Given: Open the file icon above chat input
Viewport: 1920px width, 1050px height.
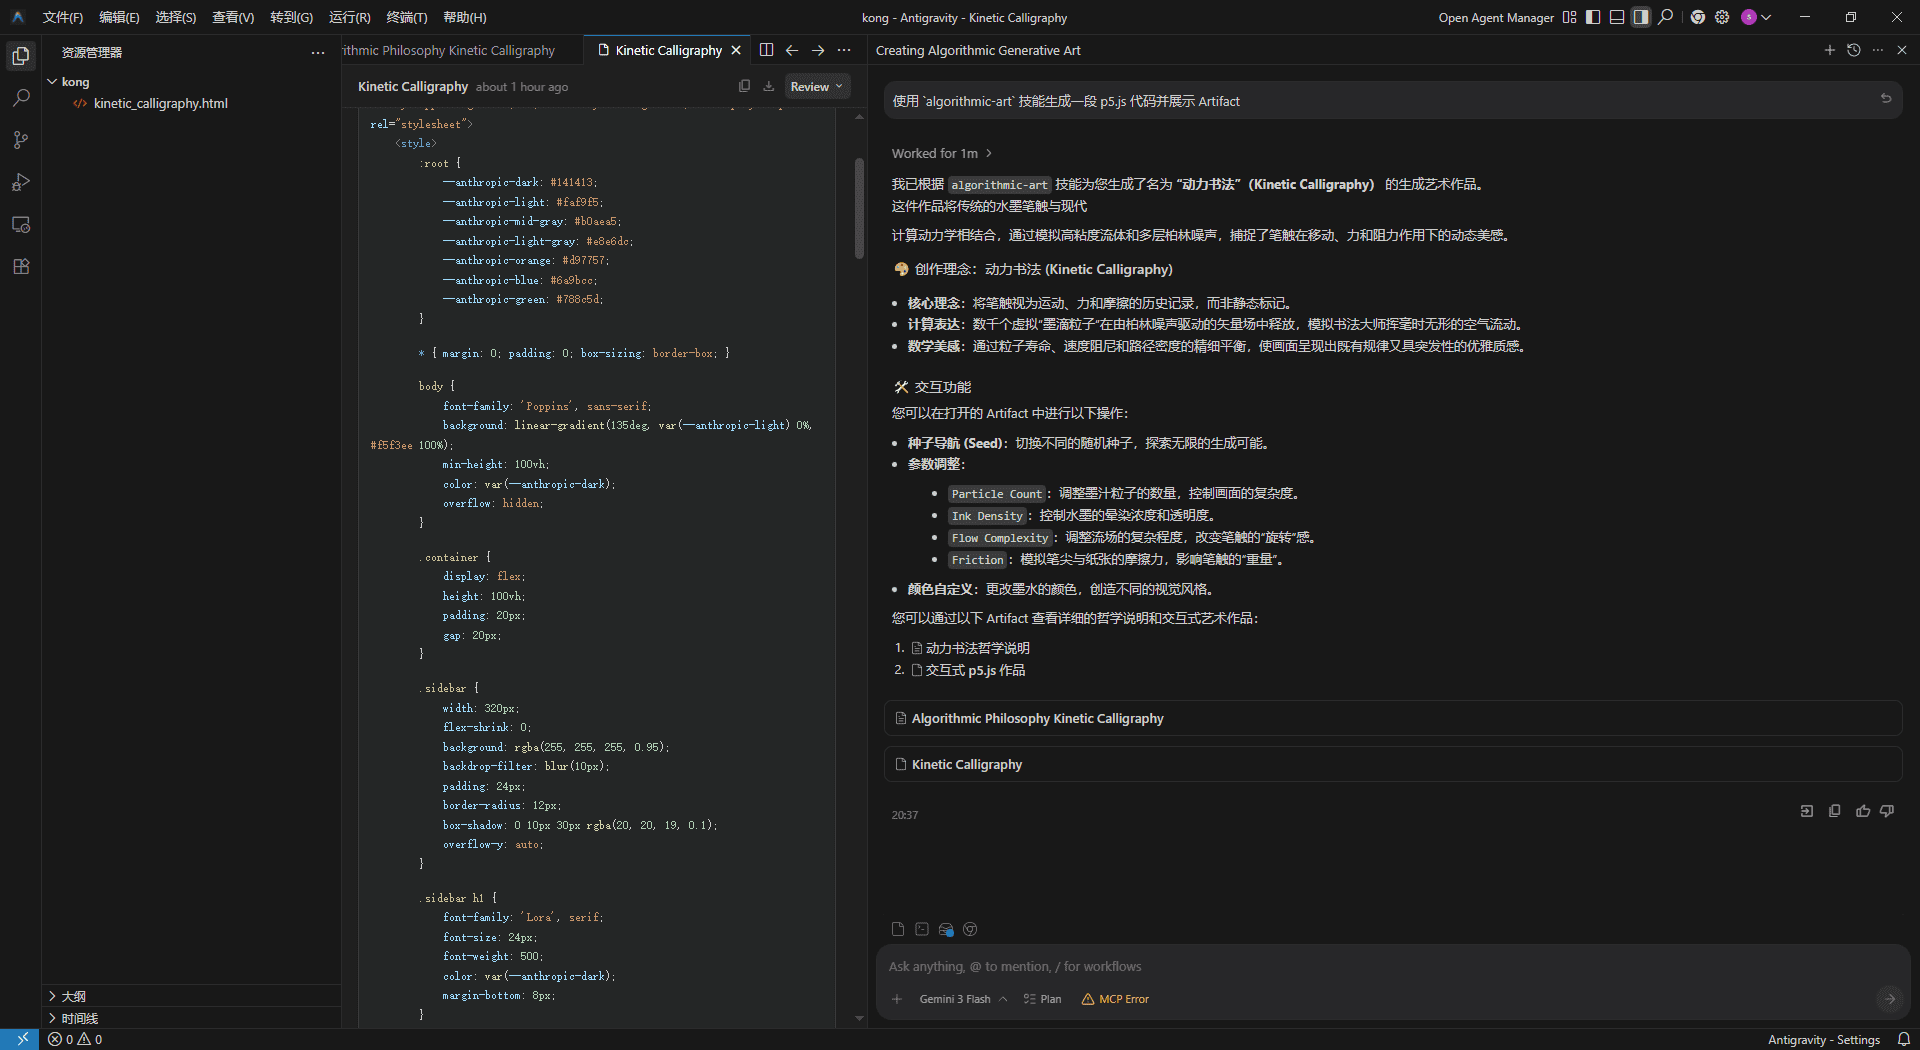Looking at the screenshot, I should tap(898, 929).
